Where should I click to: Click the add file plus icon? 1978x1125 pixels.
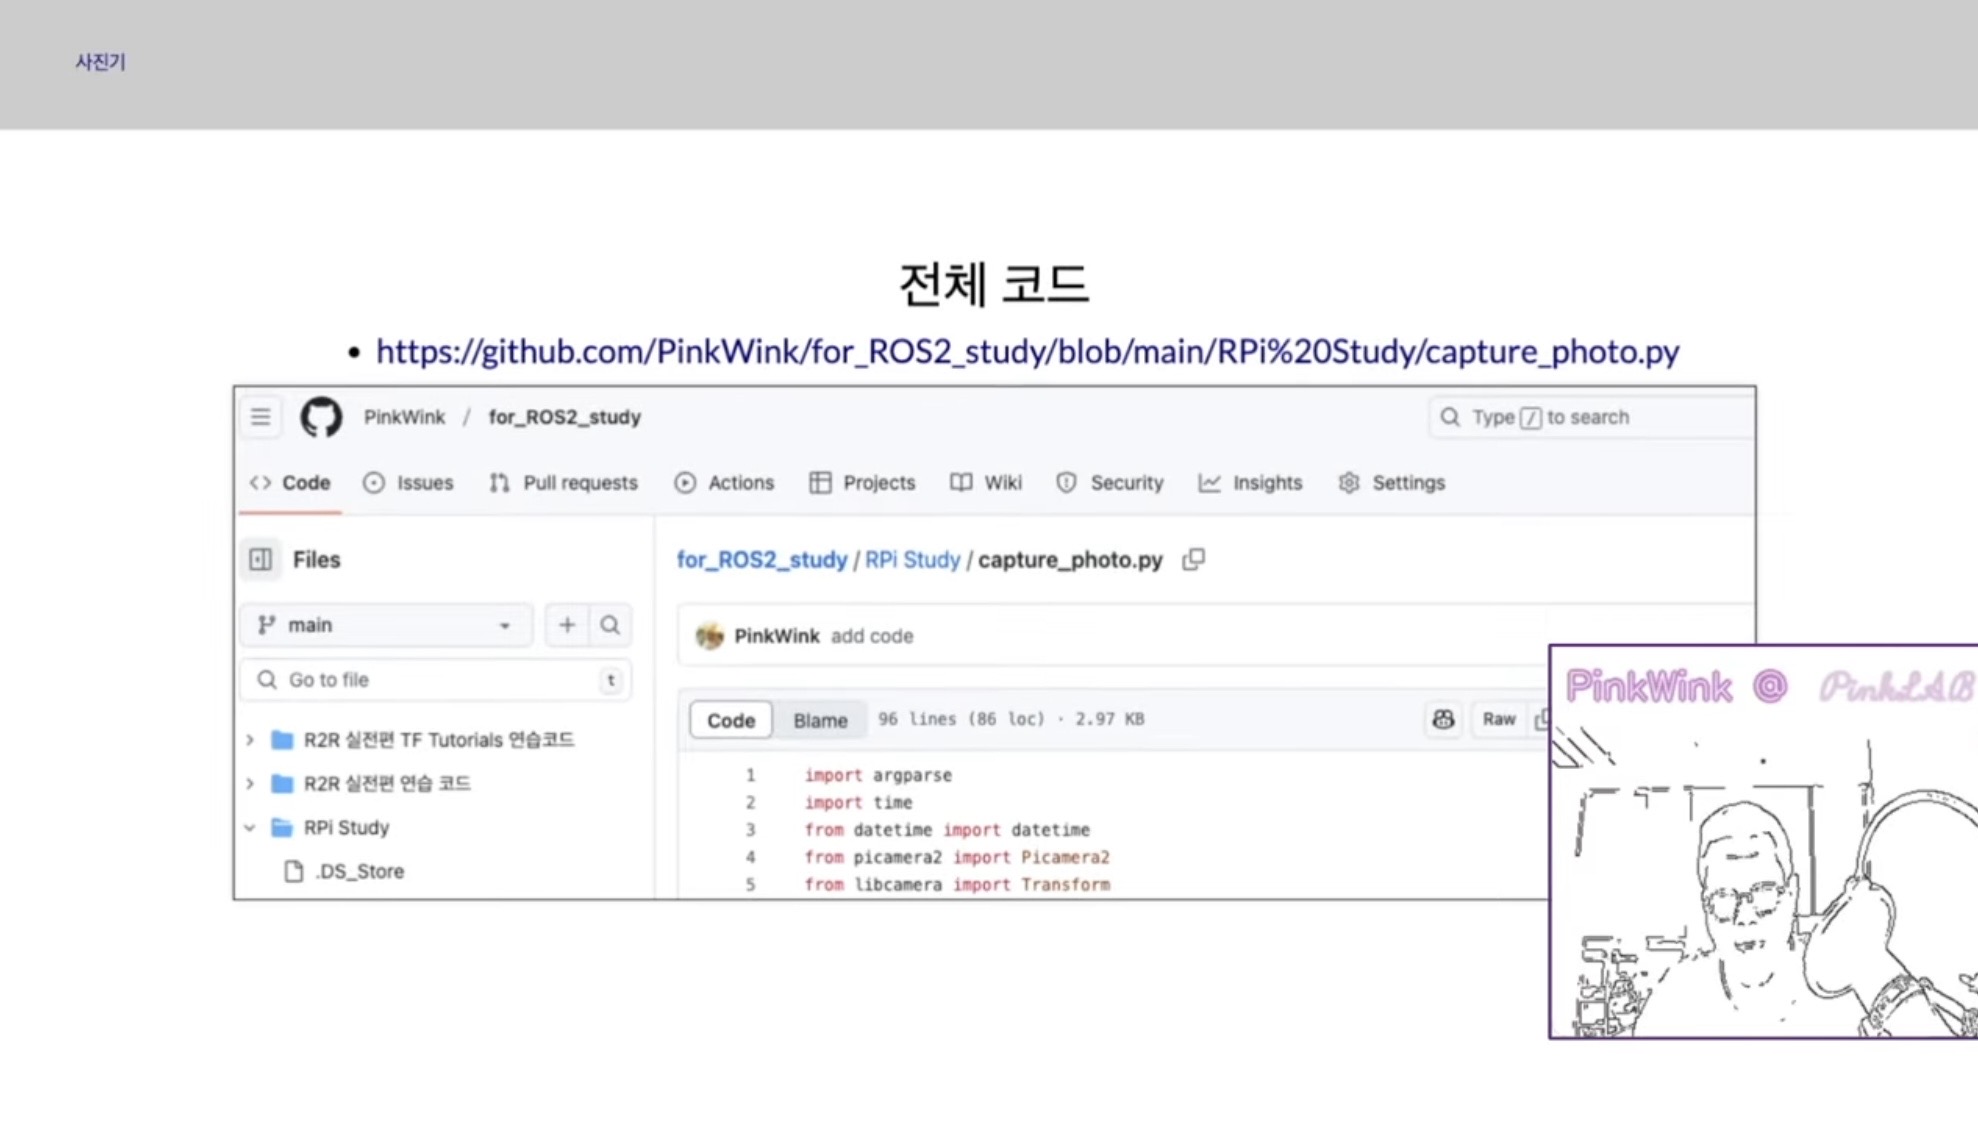pos(567,625)
